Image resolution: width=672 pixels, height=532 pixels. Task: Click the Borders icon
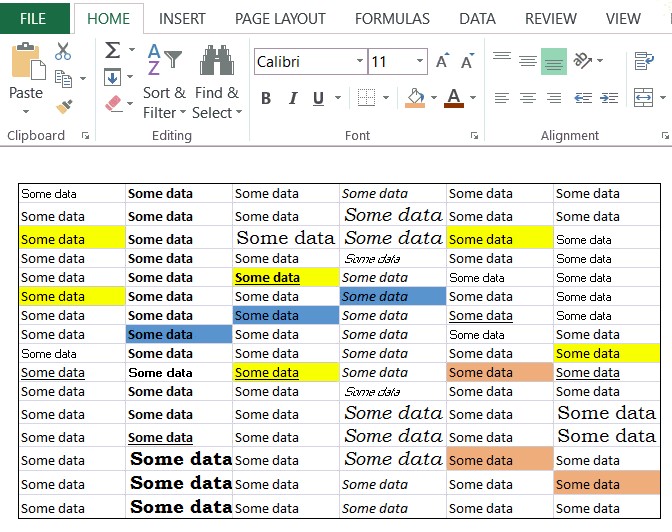tap(367, 98)
